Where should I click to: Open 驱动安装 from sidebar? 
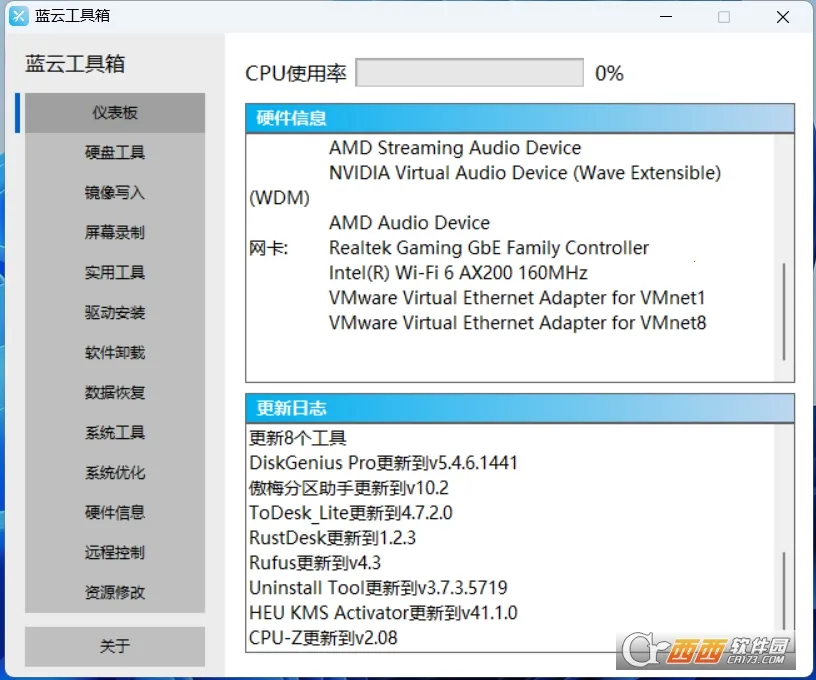click(x=115, y=313)
